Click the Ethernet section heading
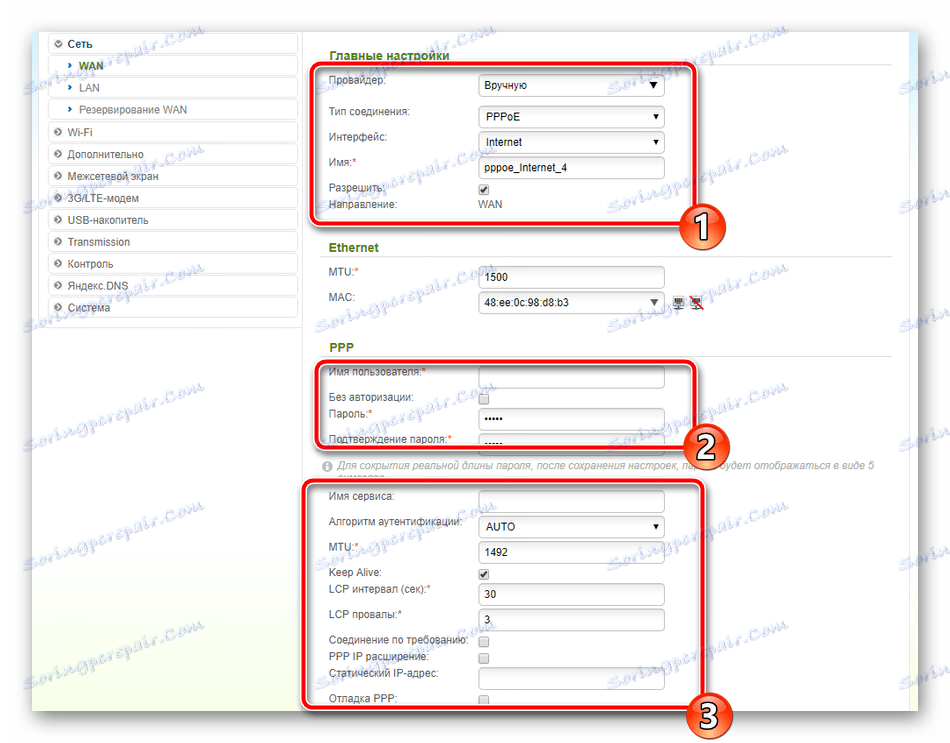 point(353,247)
